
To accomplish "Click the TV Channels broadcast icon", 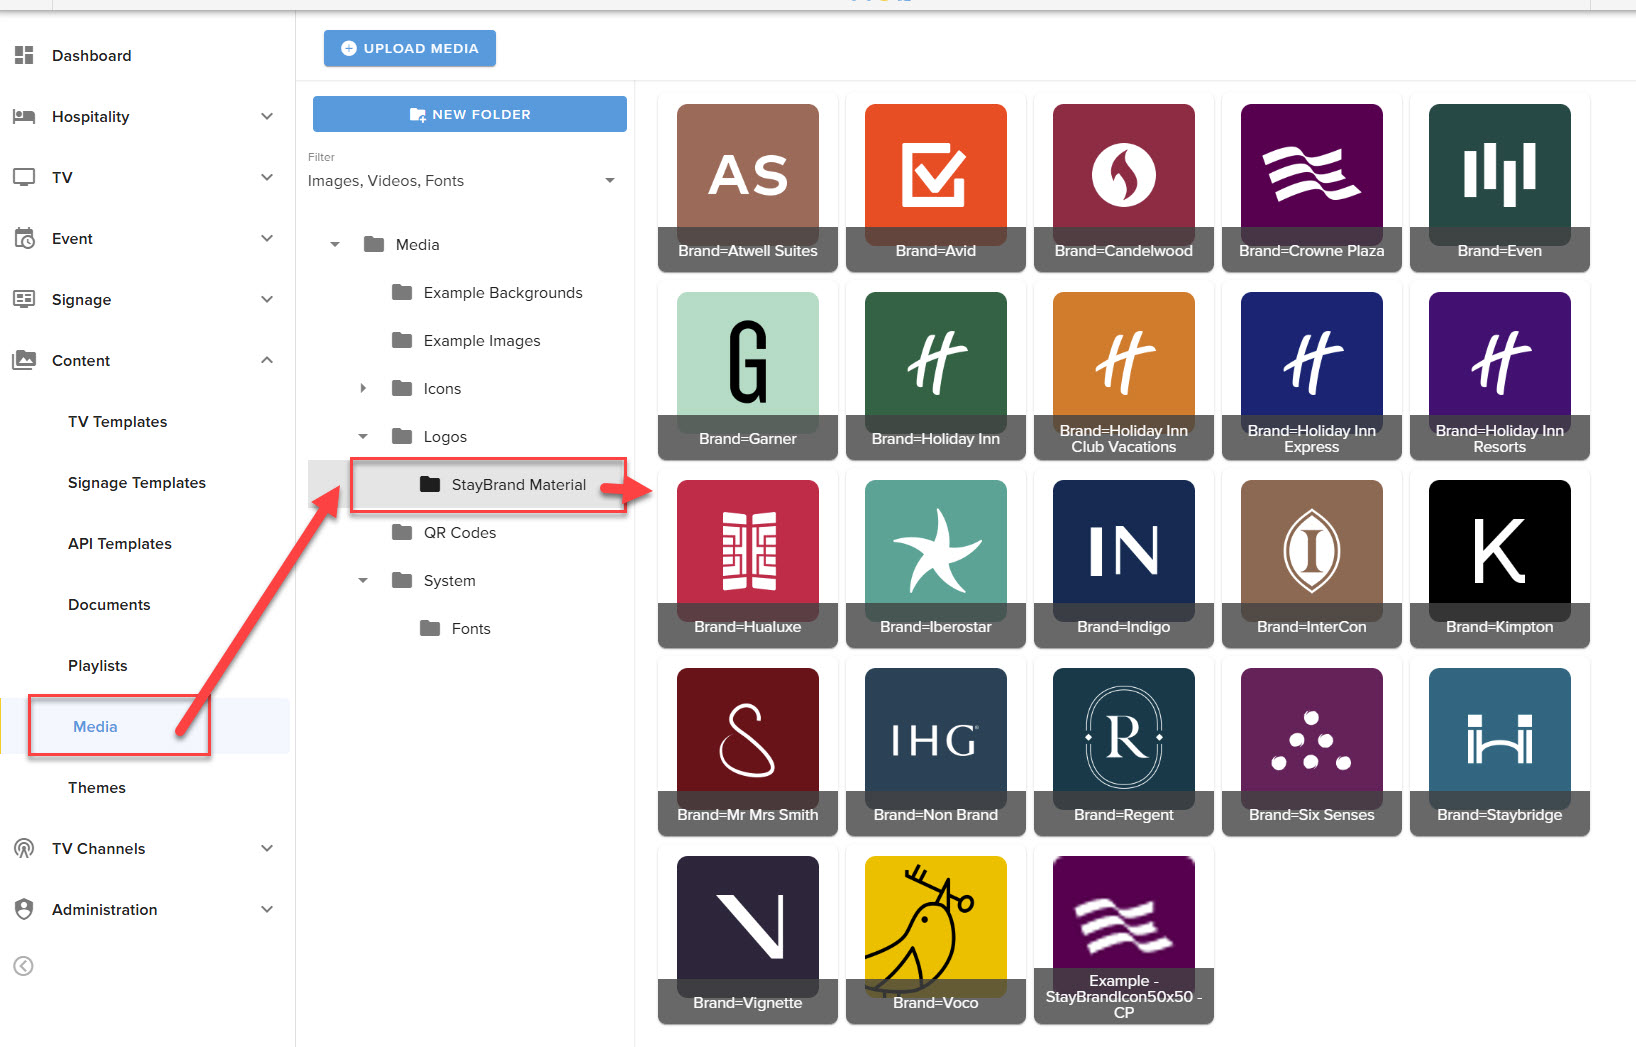I will point(24,849).
